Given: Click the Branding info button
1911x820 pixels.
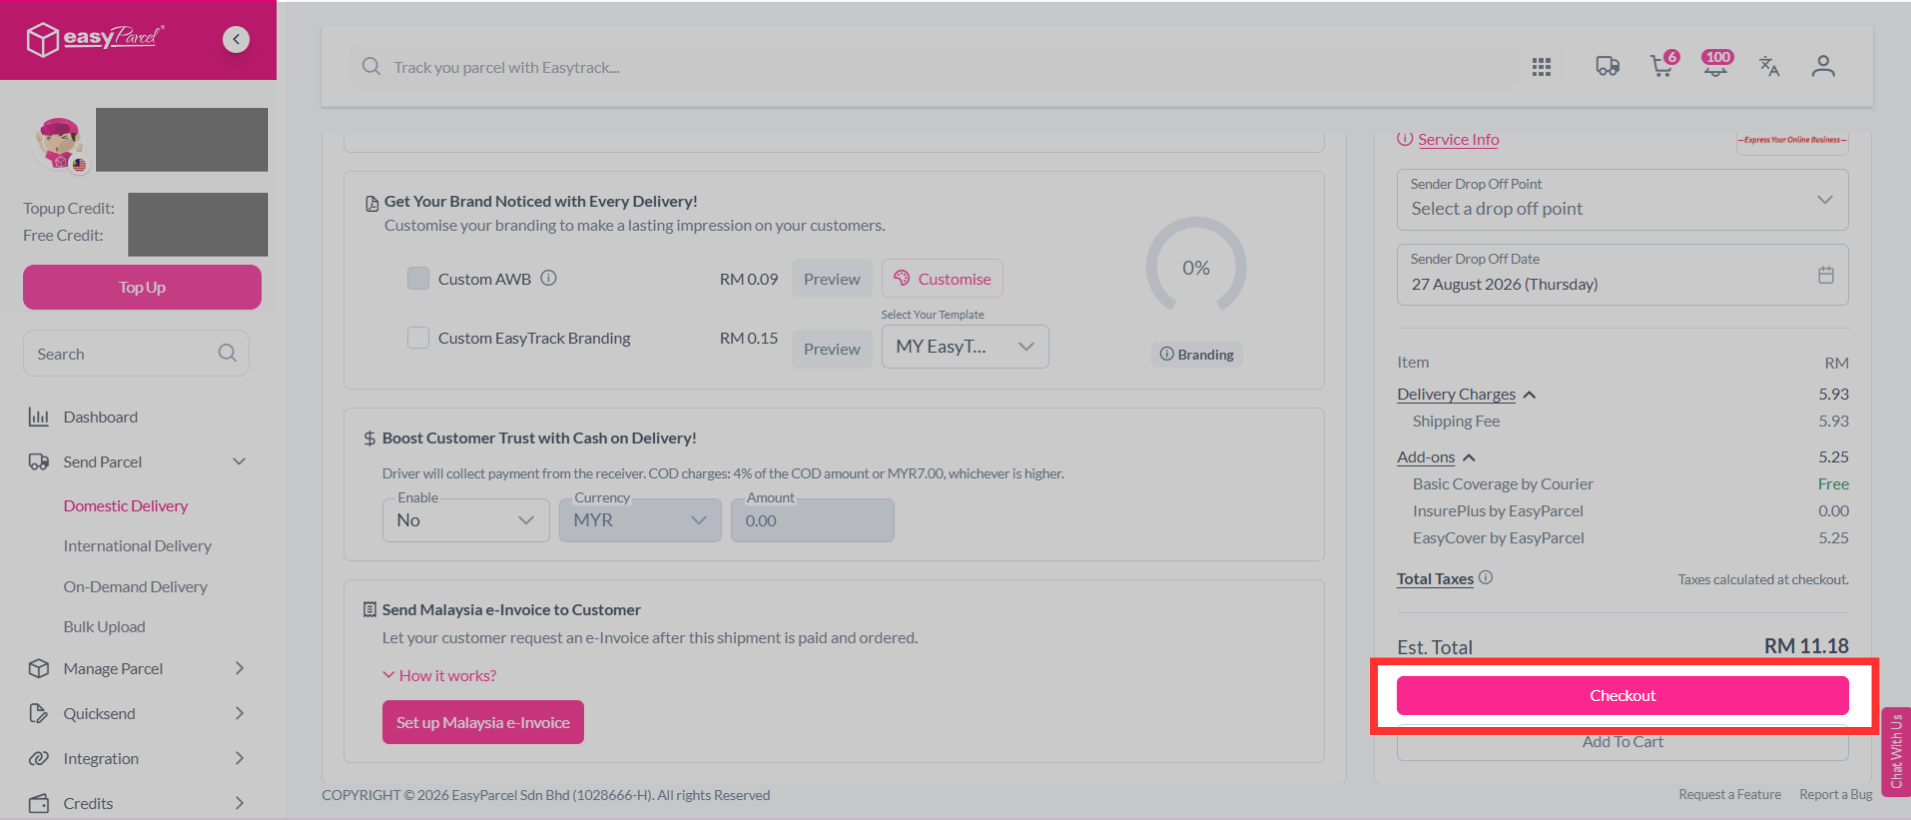Looking at the screenshot, I should coord(1196,354).
